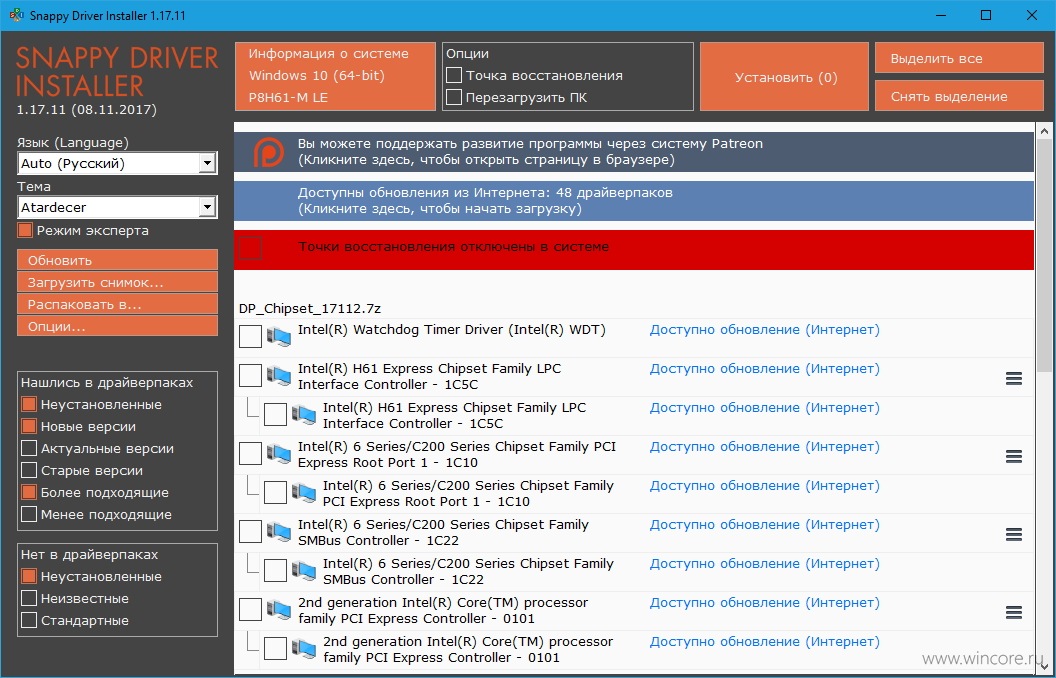Viewport: 1056px width, 678px height.
Task: Enable Менее подходящие filter checkbox
Action: (29, 514)
